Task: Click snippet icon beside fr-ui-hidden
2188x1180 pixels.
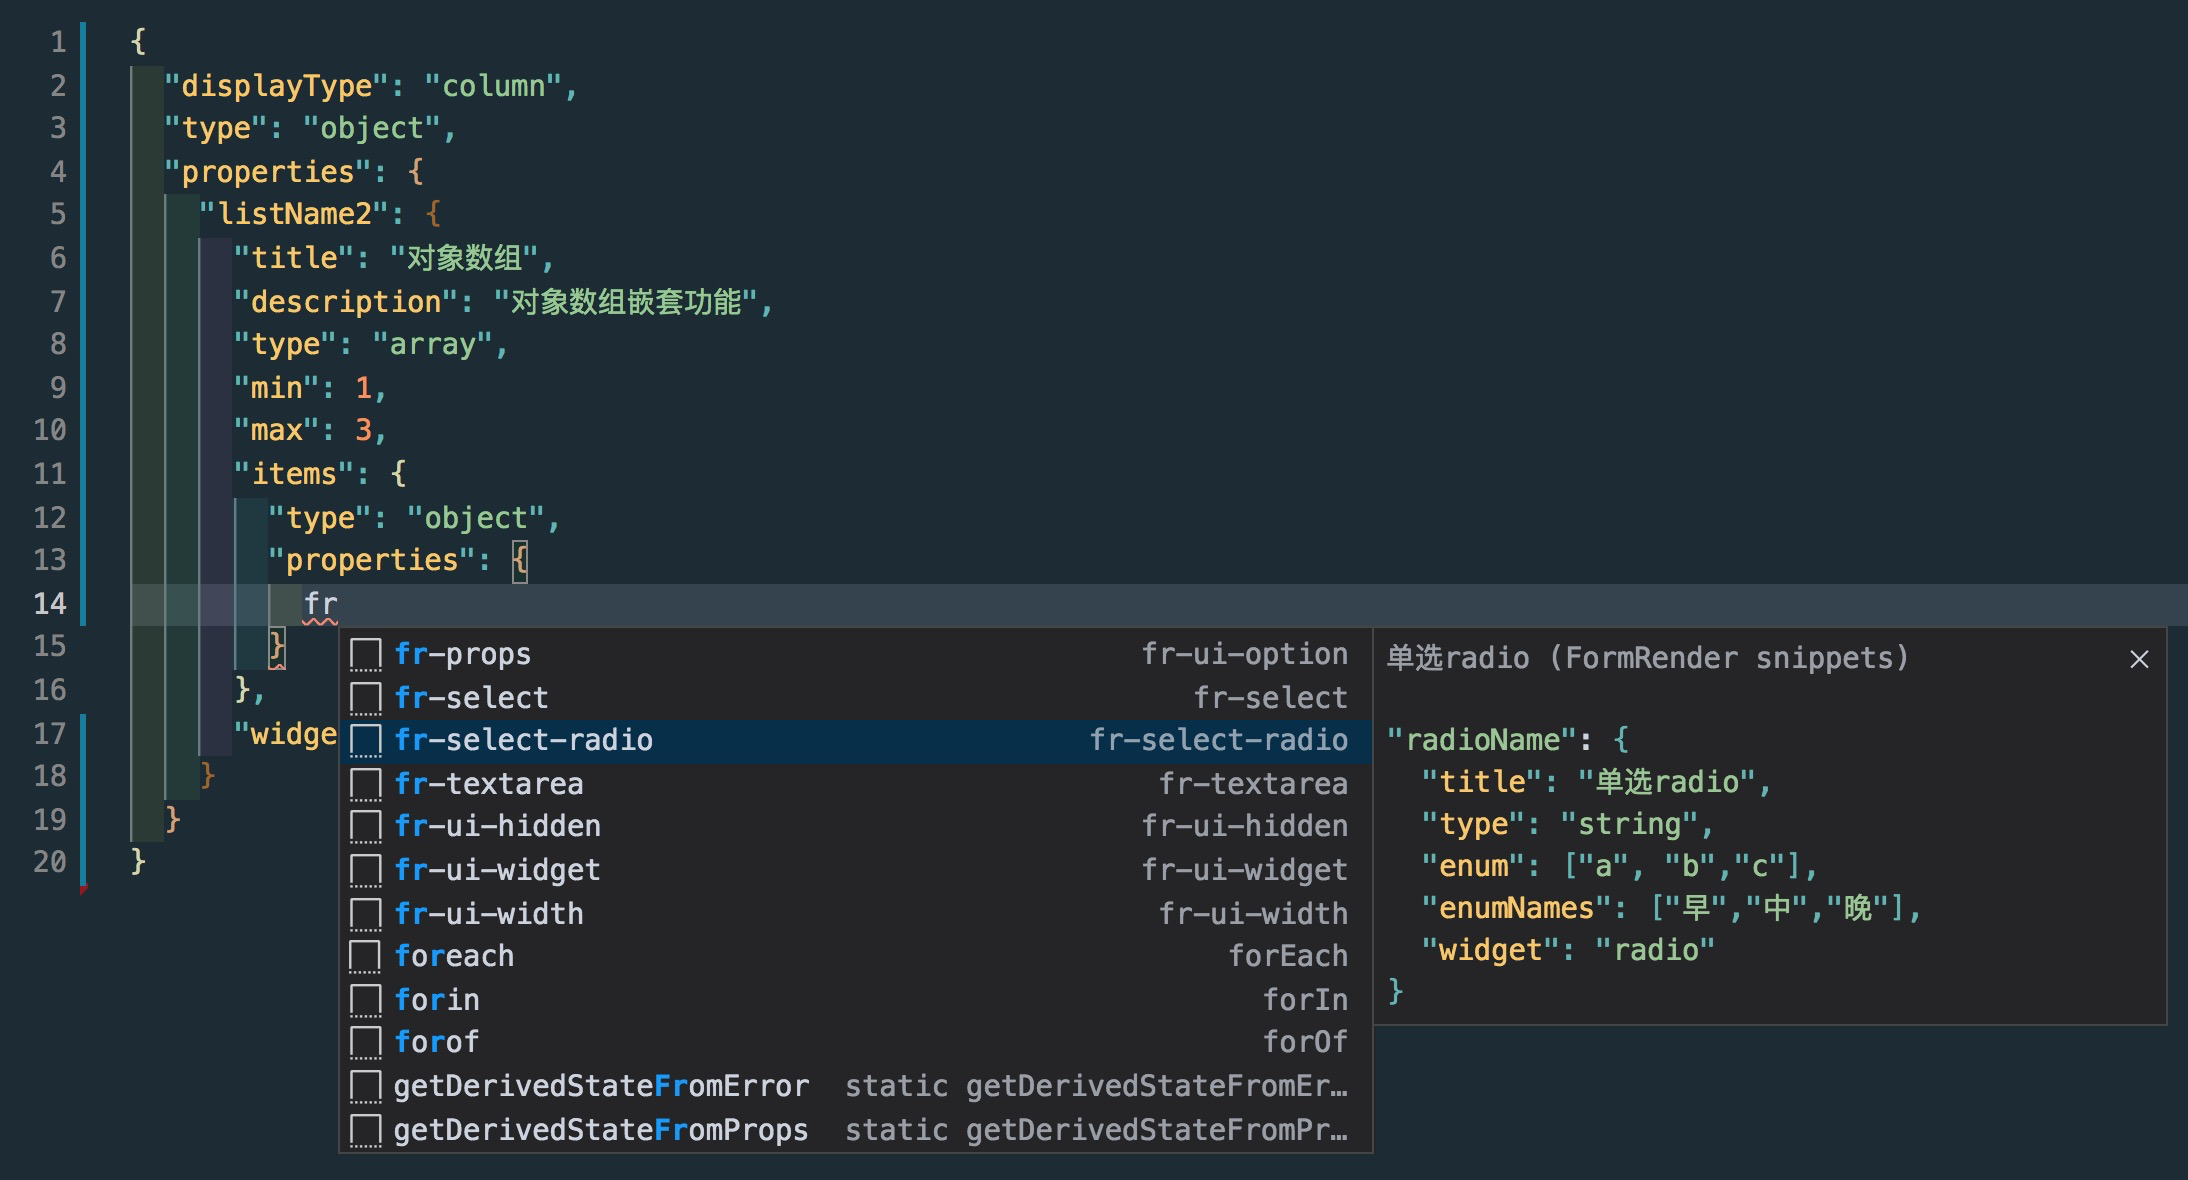Action: pos(366,827)
